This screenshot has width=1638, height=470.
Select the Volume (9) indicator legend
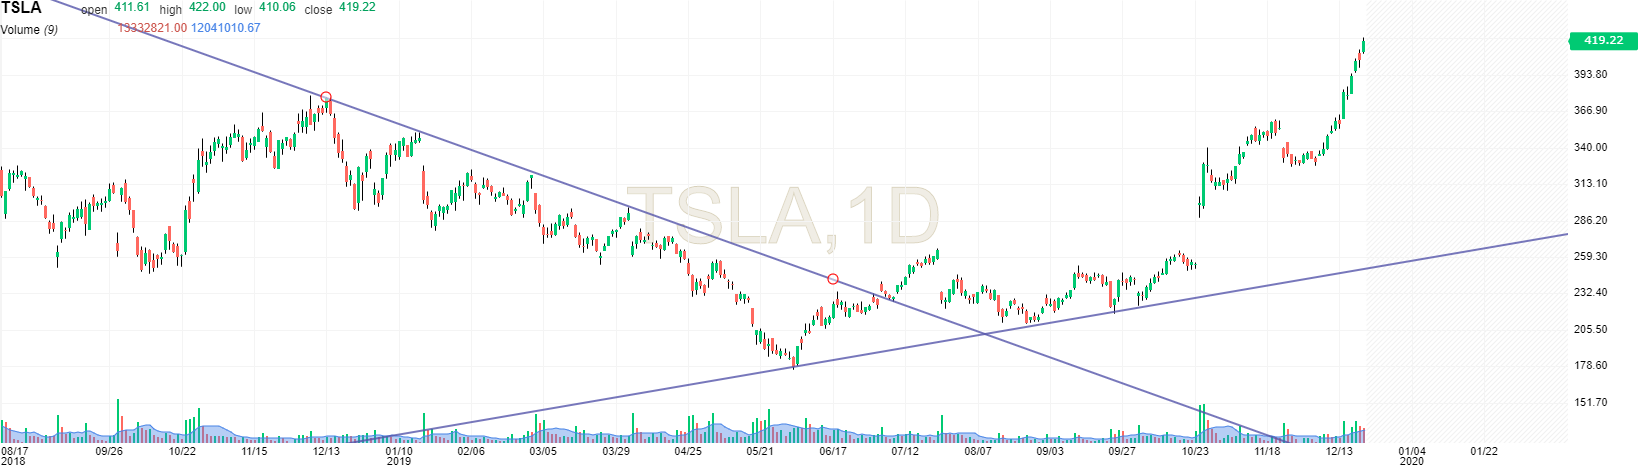(29, 30)
